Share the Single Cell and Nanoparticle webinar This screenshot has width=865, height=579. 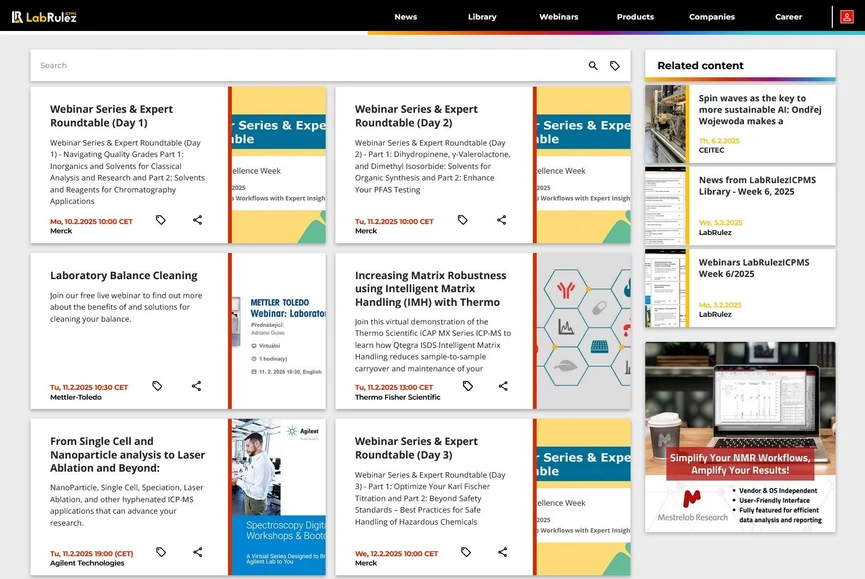(x=197, y=552)
